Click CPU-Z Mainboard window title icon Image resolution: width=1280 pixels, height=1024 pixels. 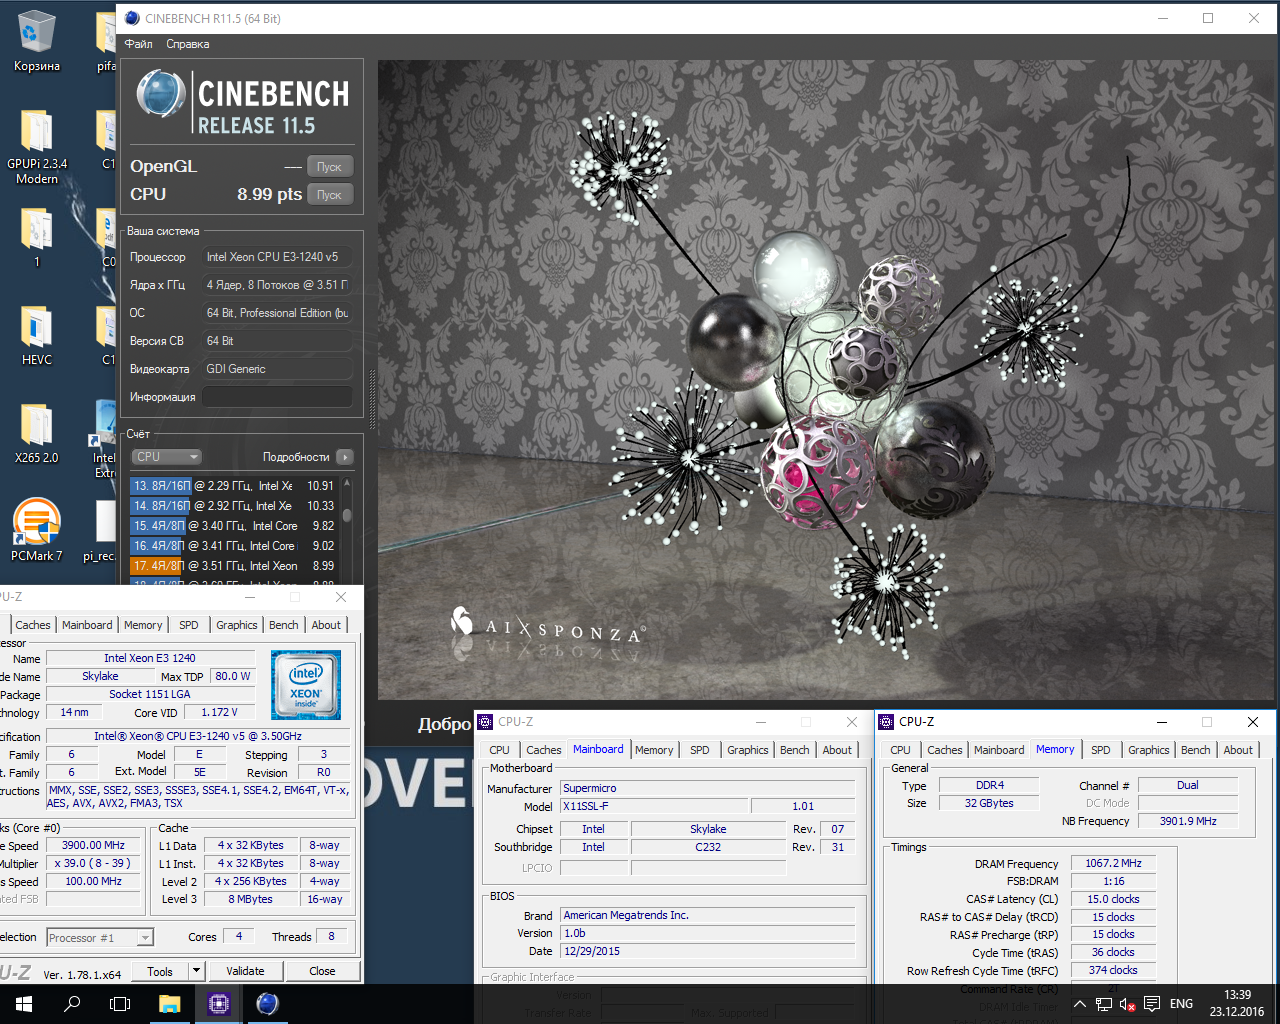485,722
